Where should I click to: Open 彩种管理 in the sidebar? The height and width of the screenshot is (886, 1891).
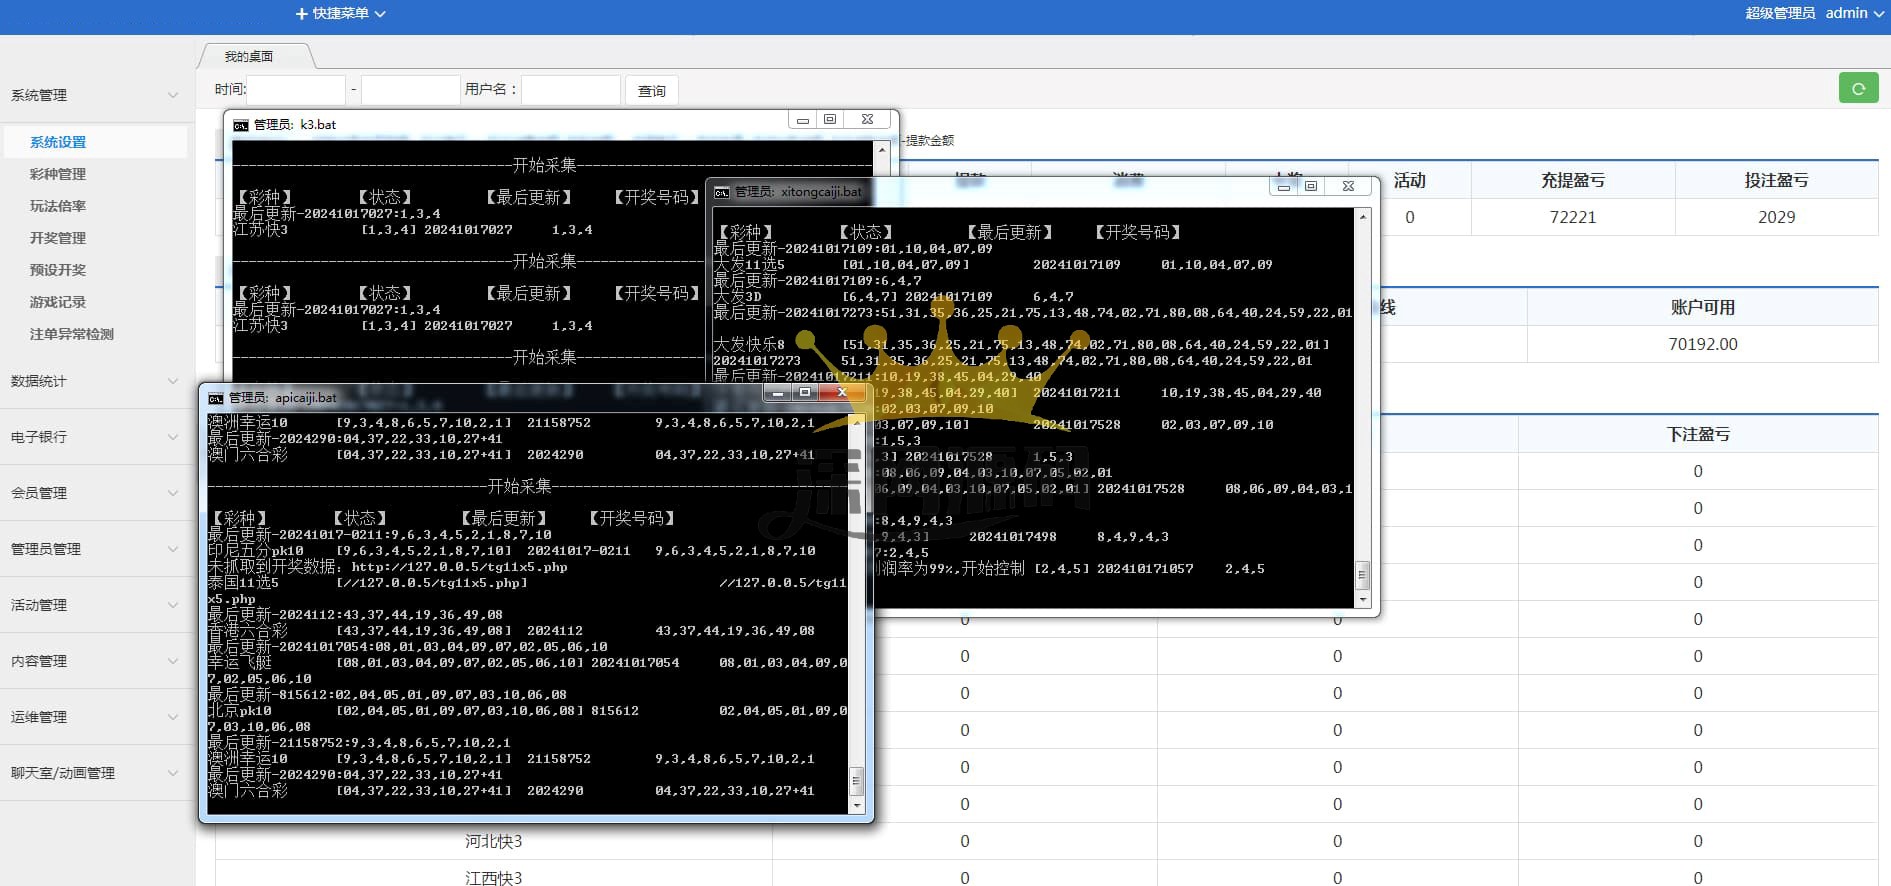click(x=58, y=174)
